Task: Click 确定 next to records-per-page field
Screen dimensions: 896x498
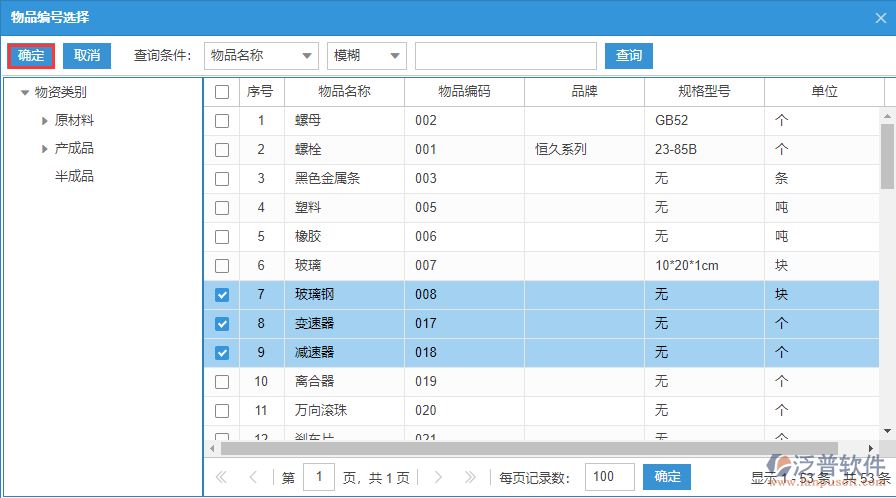Action: pos(667,477)
